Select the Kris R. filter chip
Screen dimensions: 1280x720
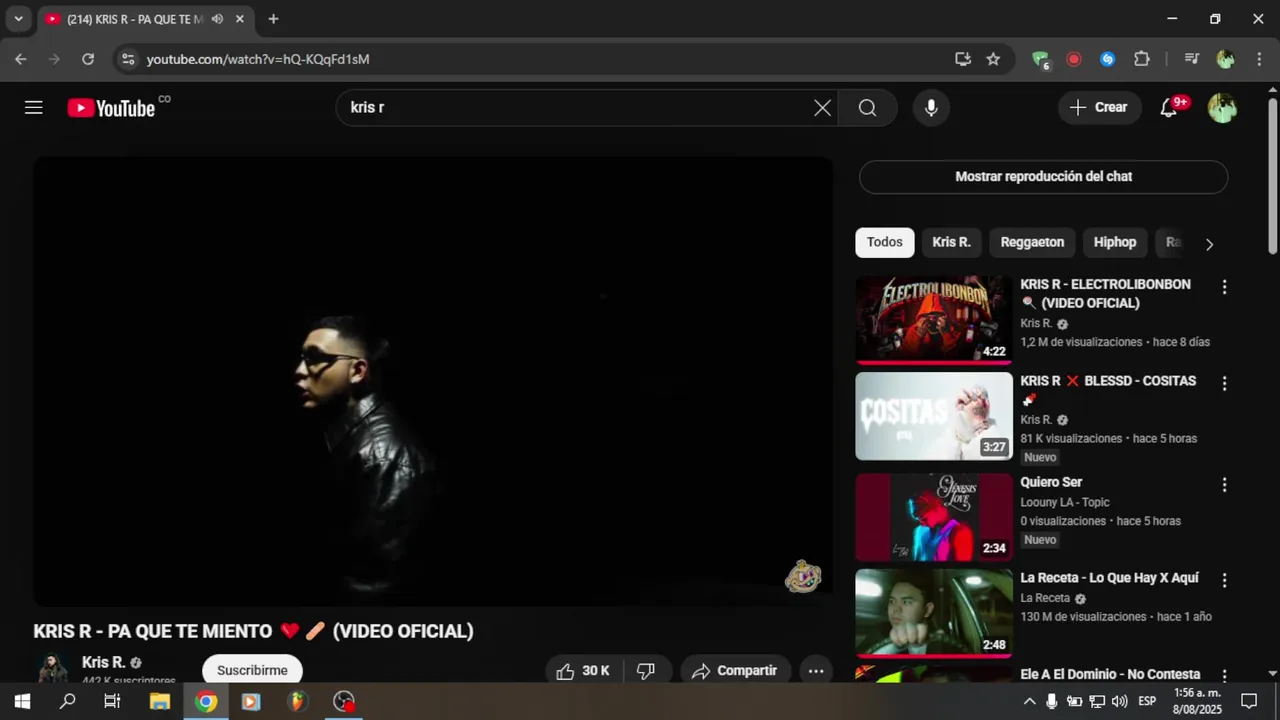coord(951,242)
